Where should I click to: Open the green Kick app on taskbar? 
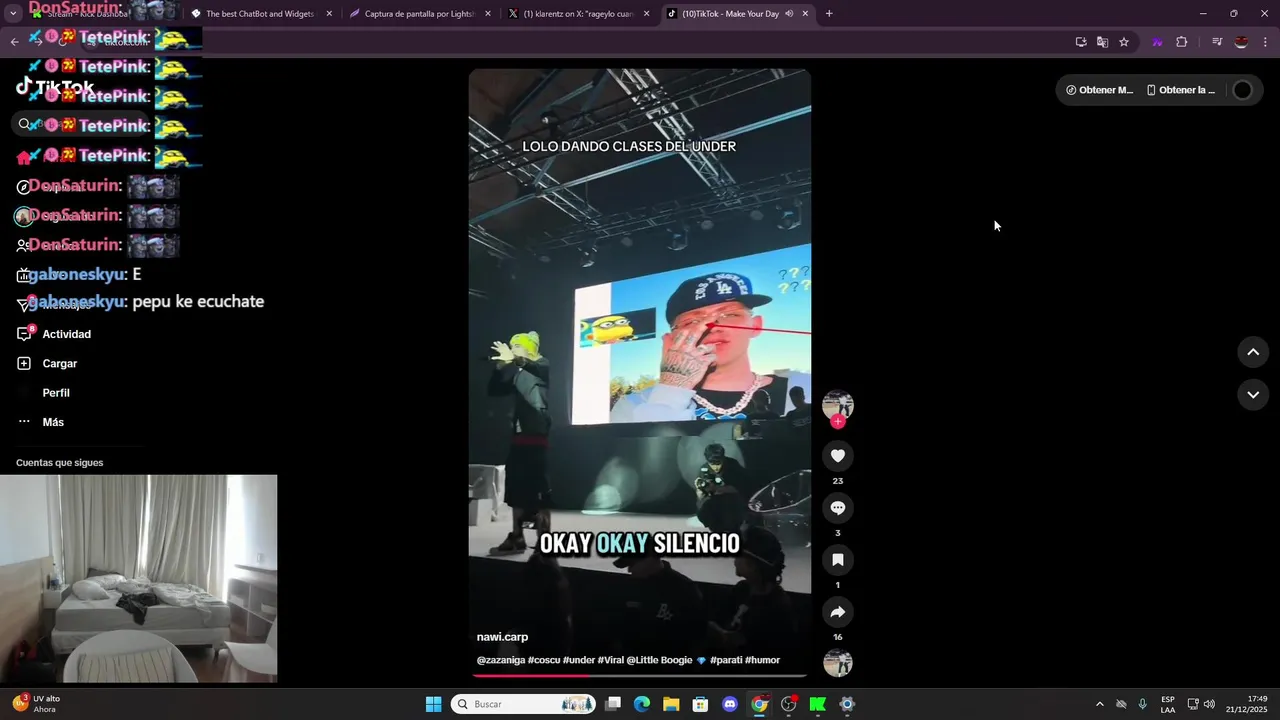pos(818,704)
